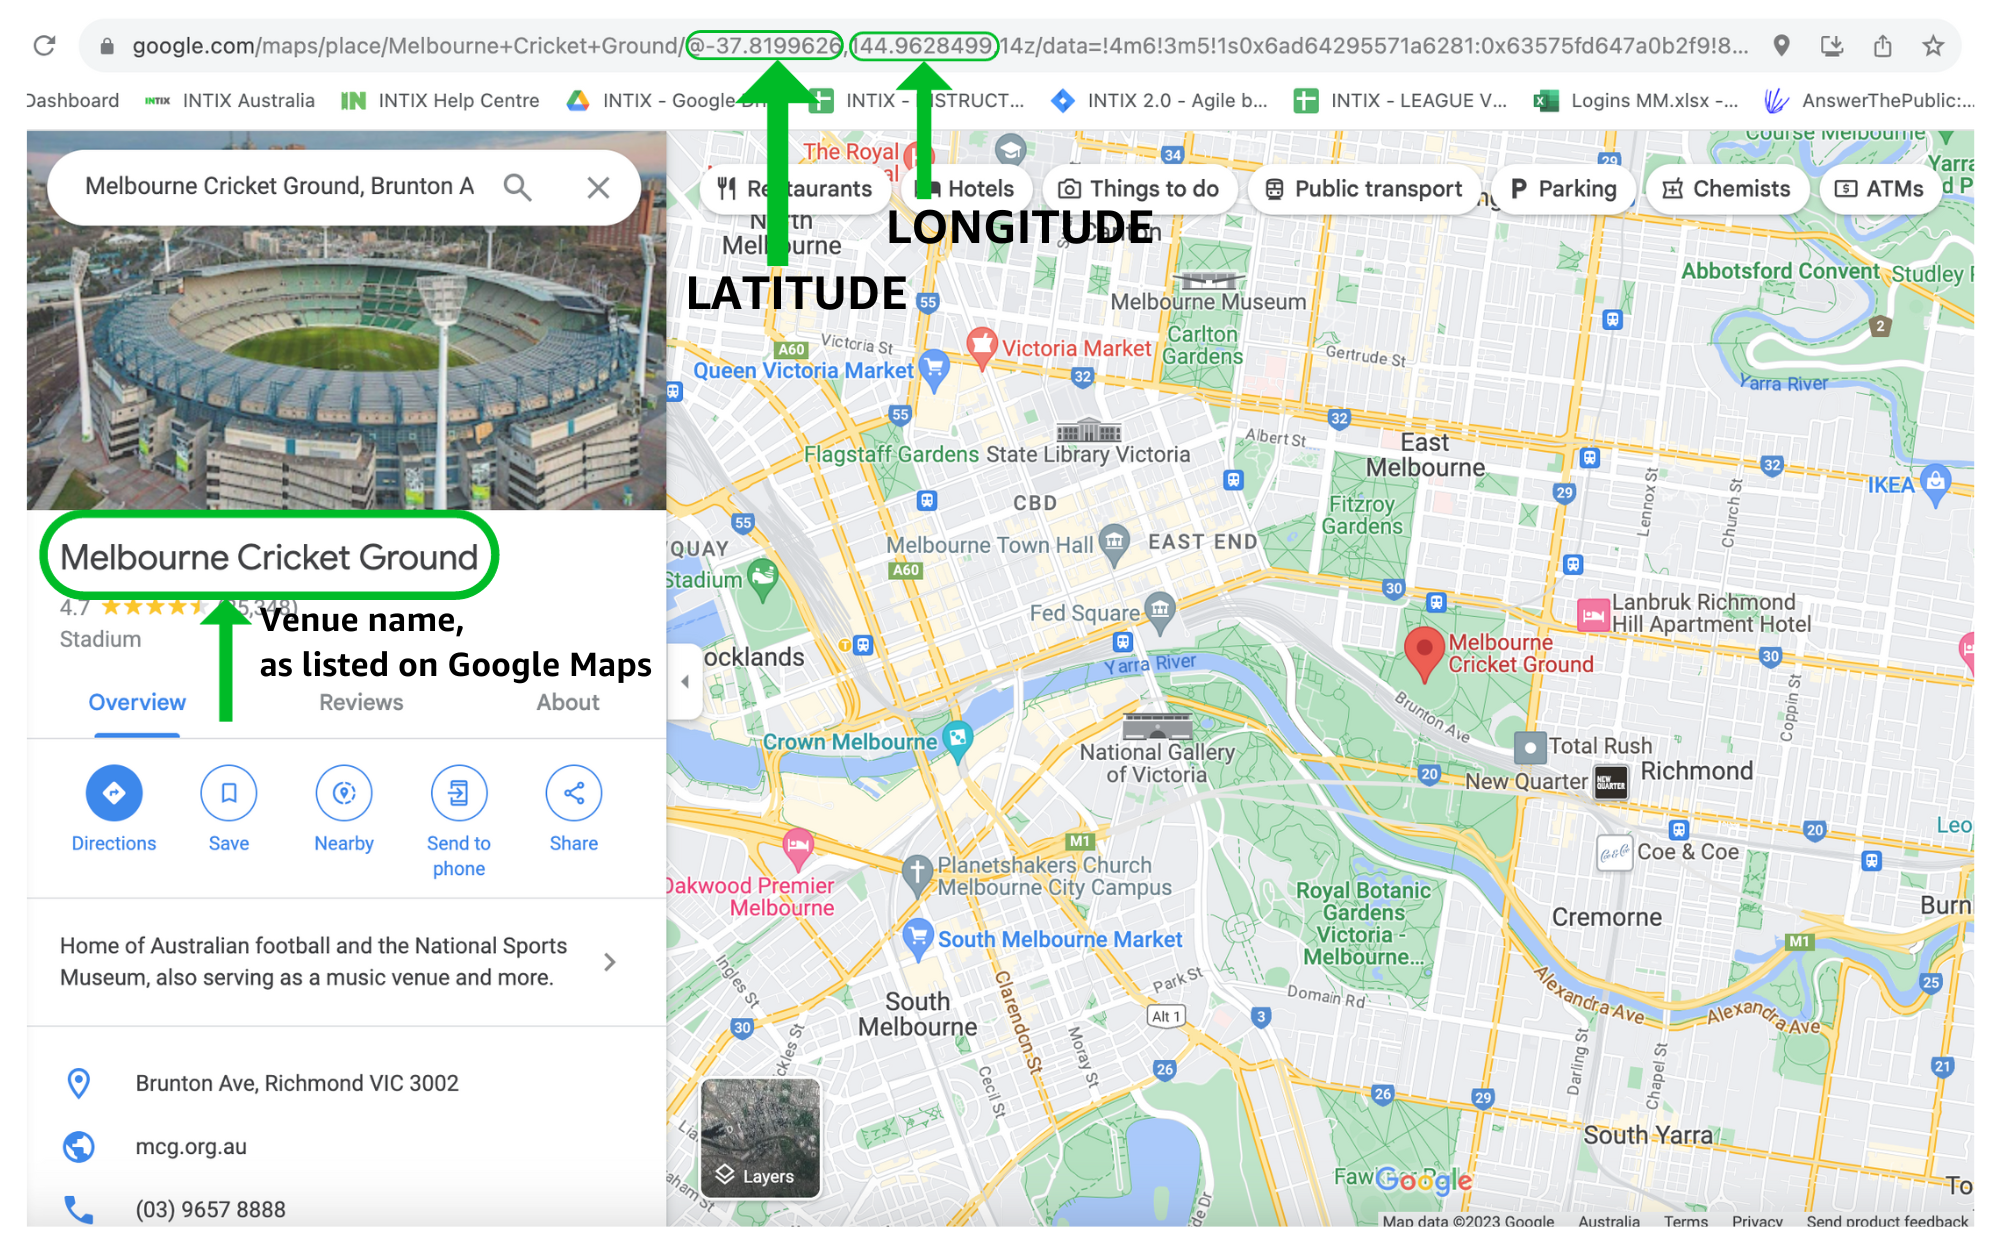Bookmark this page with the star icon

pos(1934,46)
